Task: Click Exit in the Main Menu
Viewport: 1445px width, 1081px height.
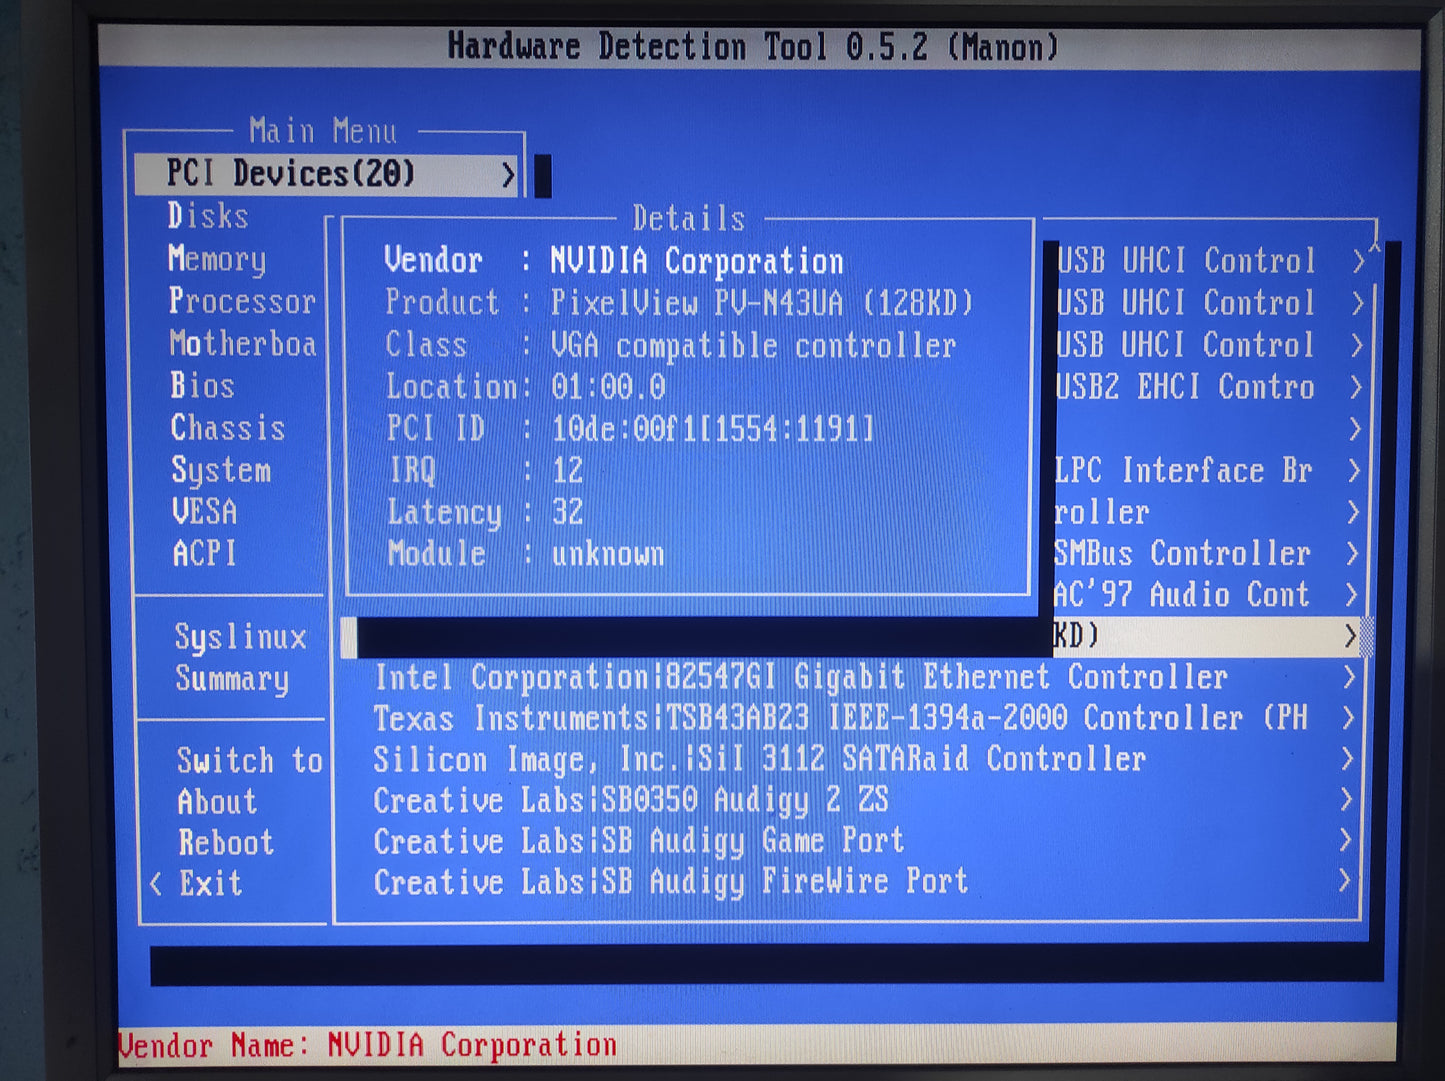Action: [210, 884]
